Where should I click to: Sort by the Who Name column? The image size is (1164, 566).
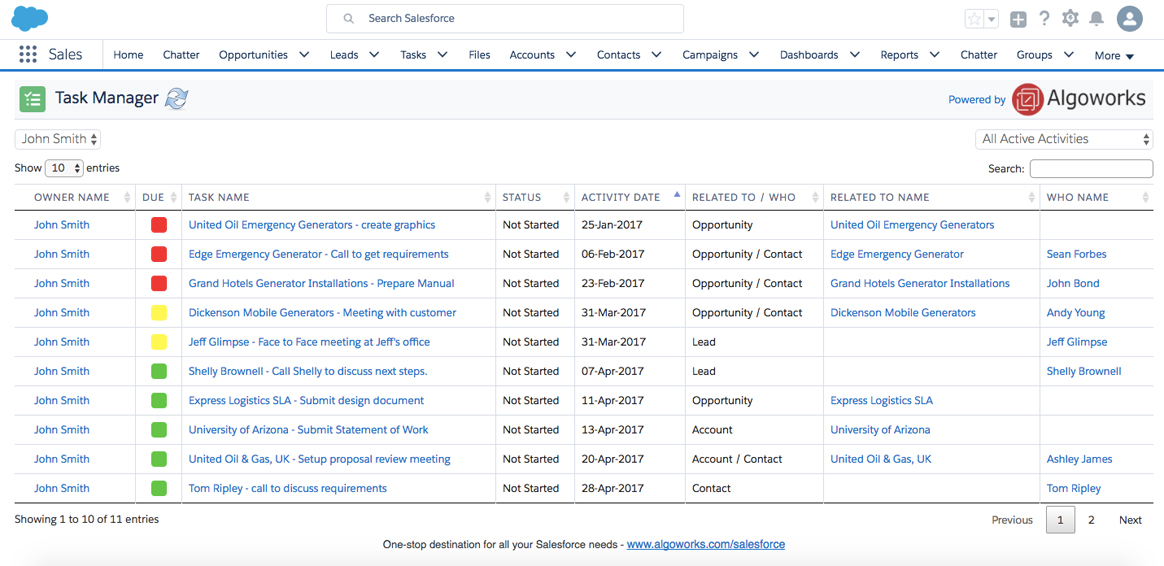pos(1097,198)
